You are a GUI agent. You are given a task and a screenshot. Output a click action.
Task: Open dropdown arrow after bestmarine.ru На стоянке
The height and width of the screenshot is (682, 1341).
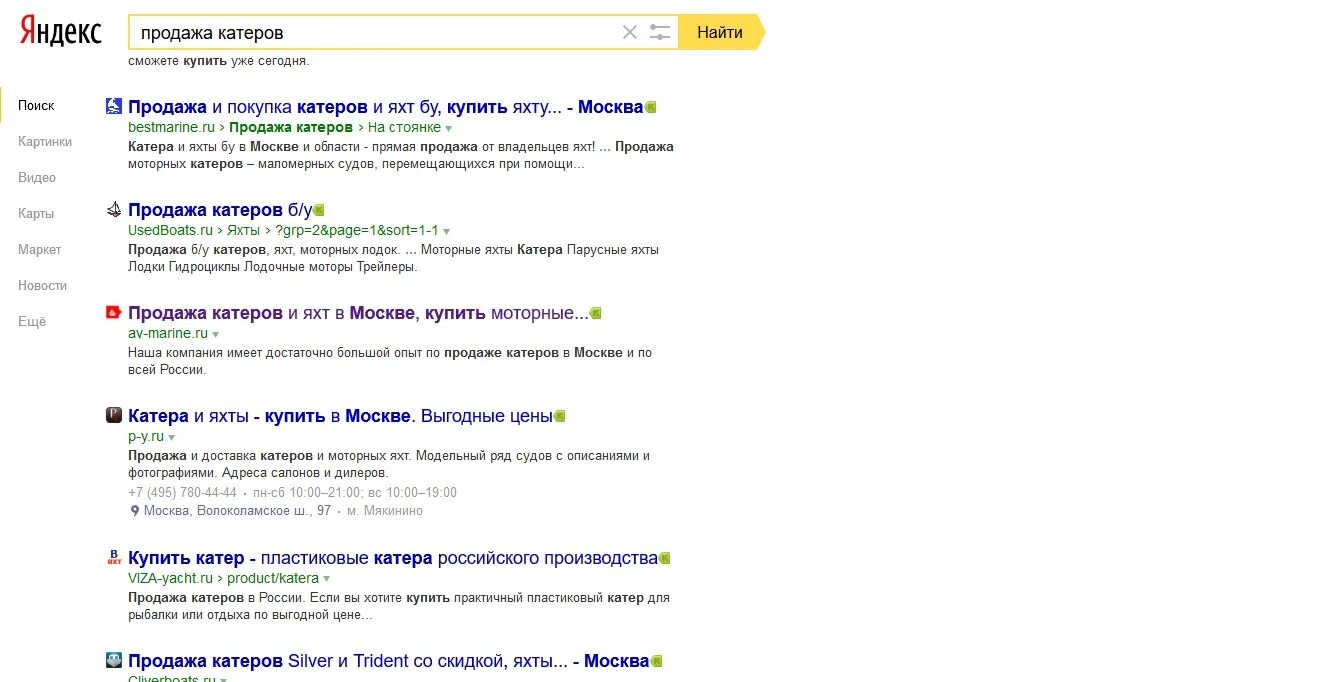(449, 128)
